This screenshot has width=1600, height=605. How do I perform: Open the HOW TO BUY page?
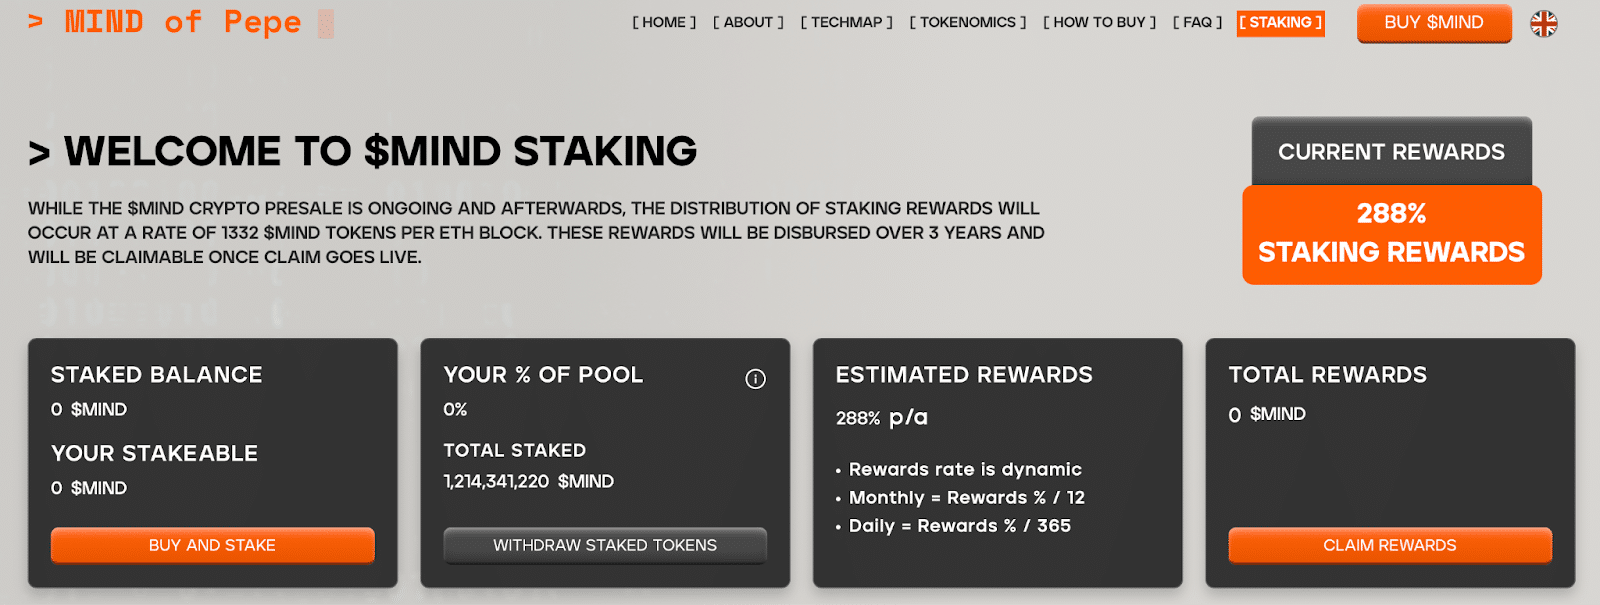(1099, 22)
